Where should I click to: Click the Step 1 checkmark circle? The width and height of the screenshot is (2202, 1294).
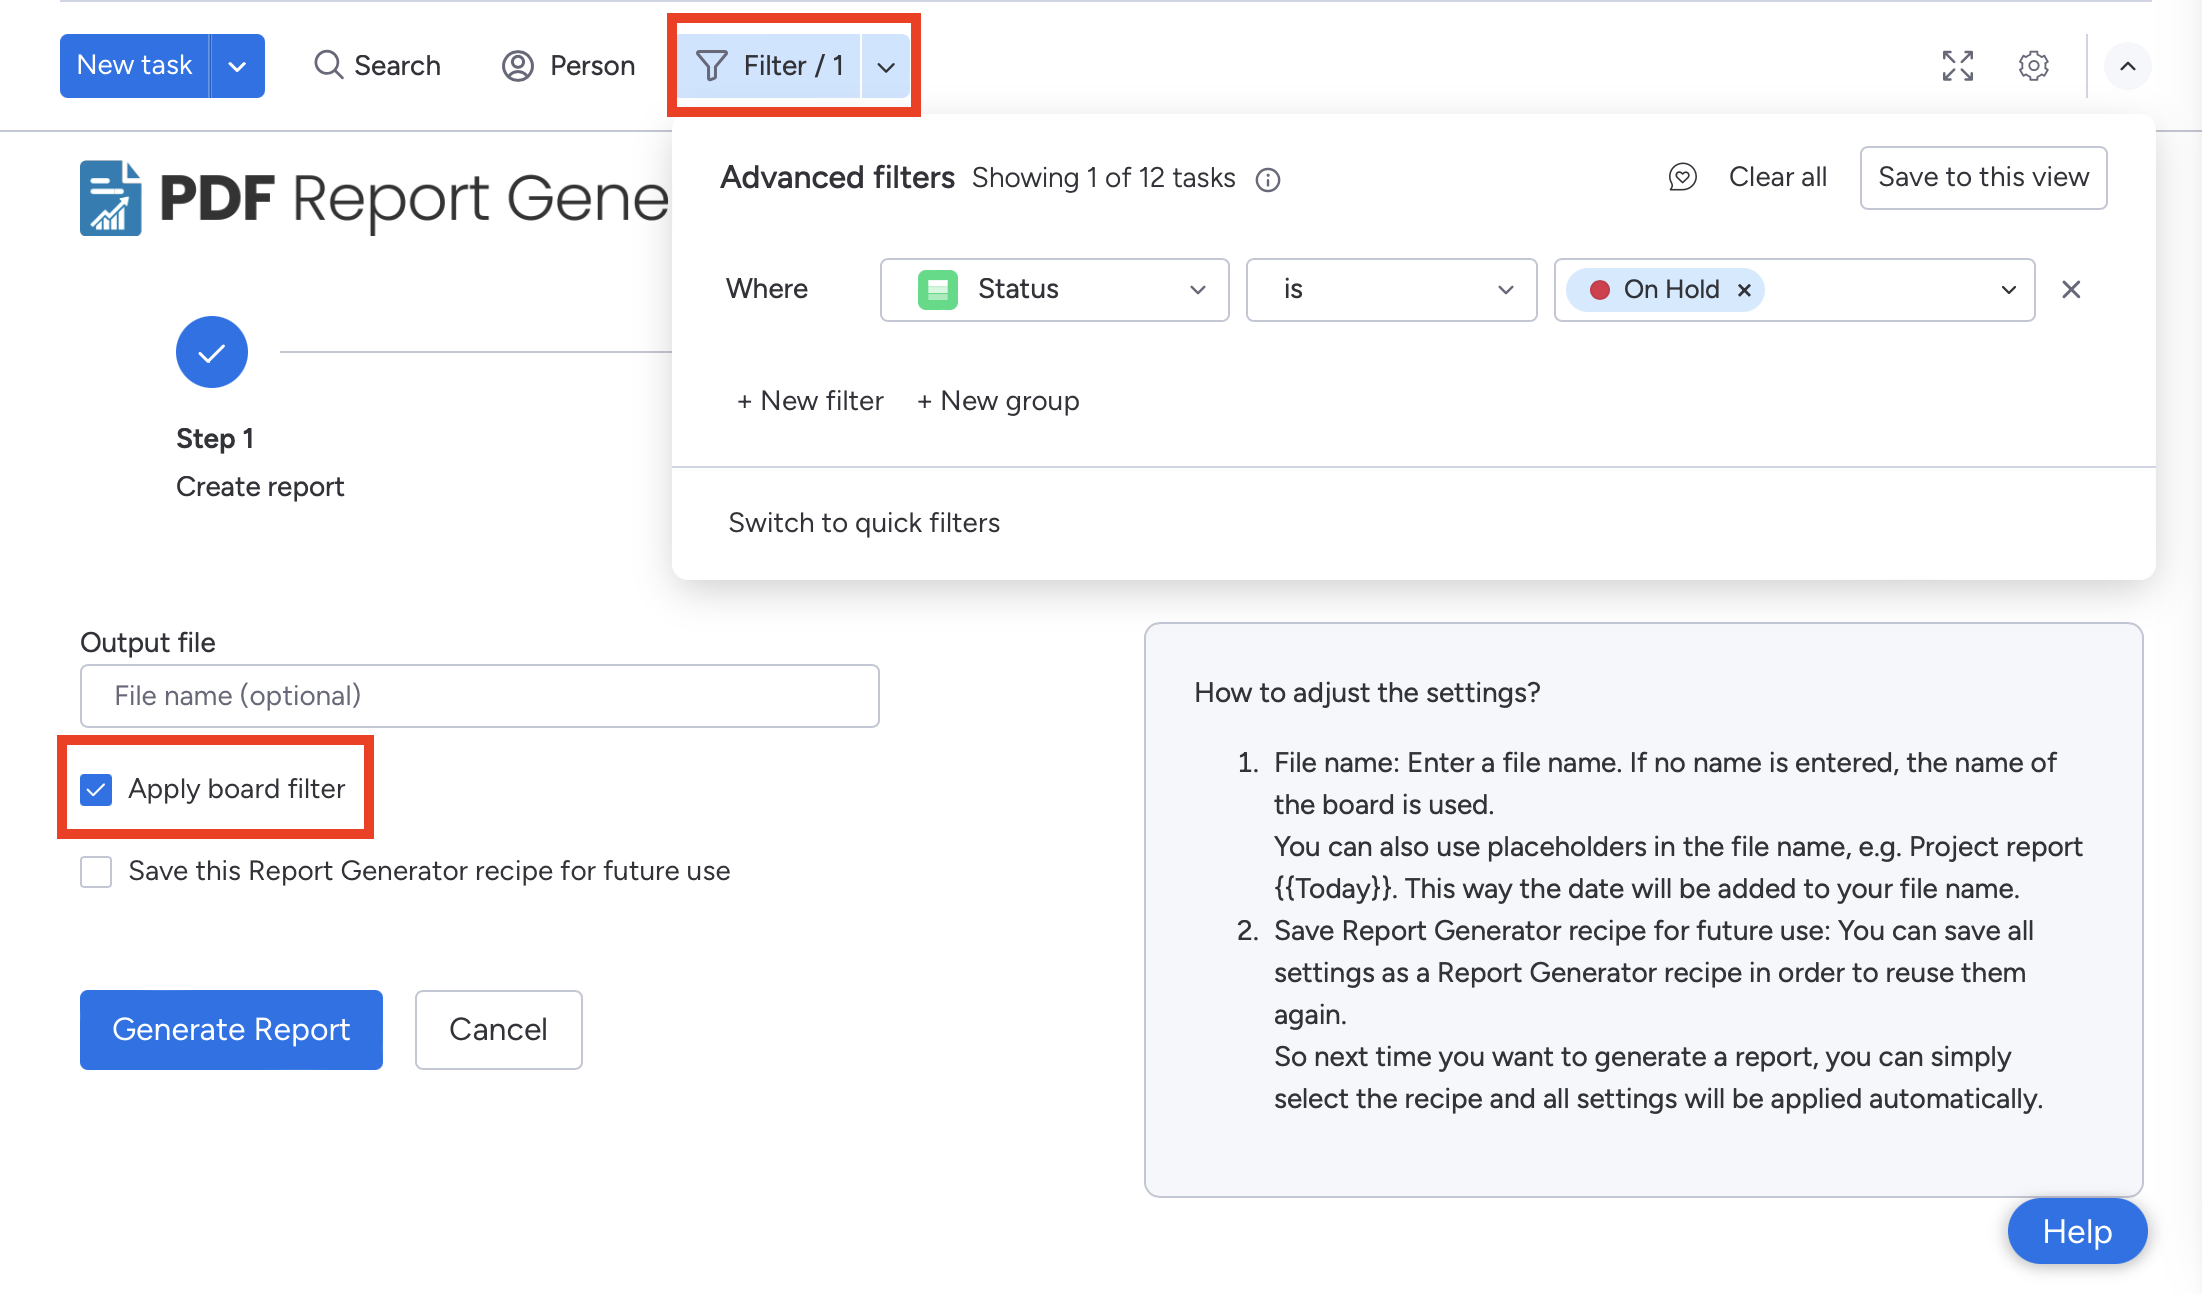(212, 352)
